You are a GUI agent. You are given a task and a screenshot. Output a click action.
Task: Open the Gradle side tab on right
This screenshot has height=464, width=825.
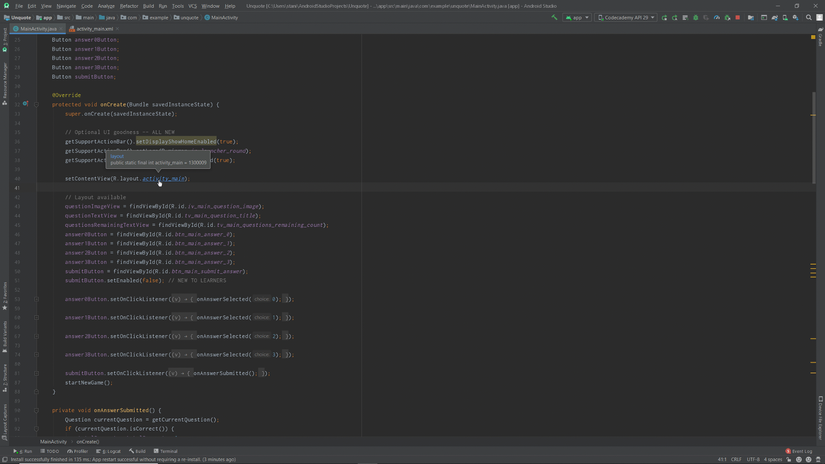[820, 37]
